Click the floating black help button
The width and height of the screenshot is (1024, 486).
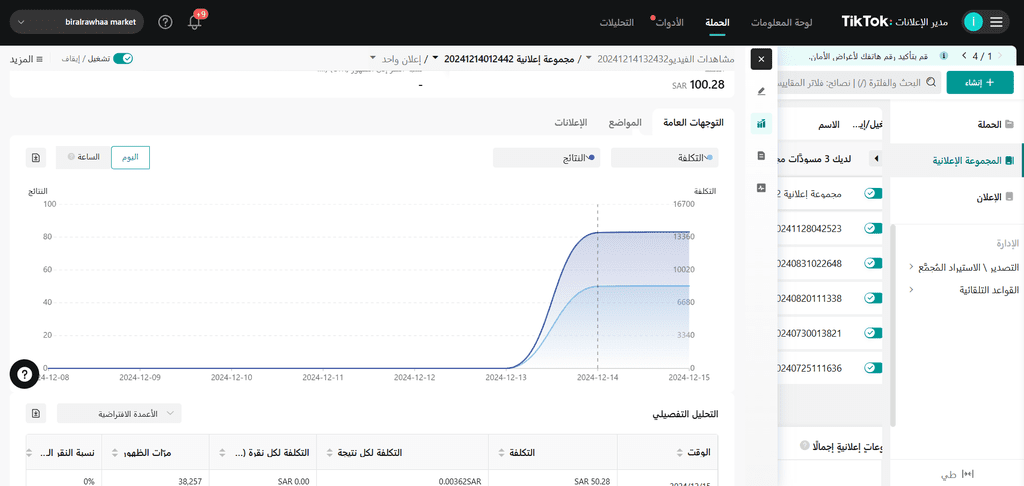click(25, 374)
